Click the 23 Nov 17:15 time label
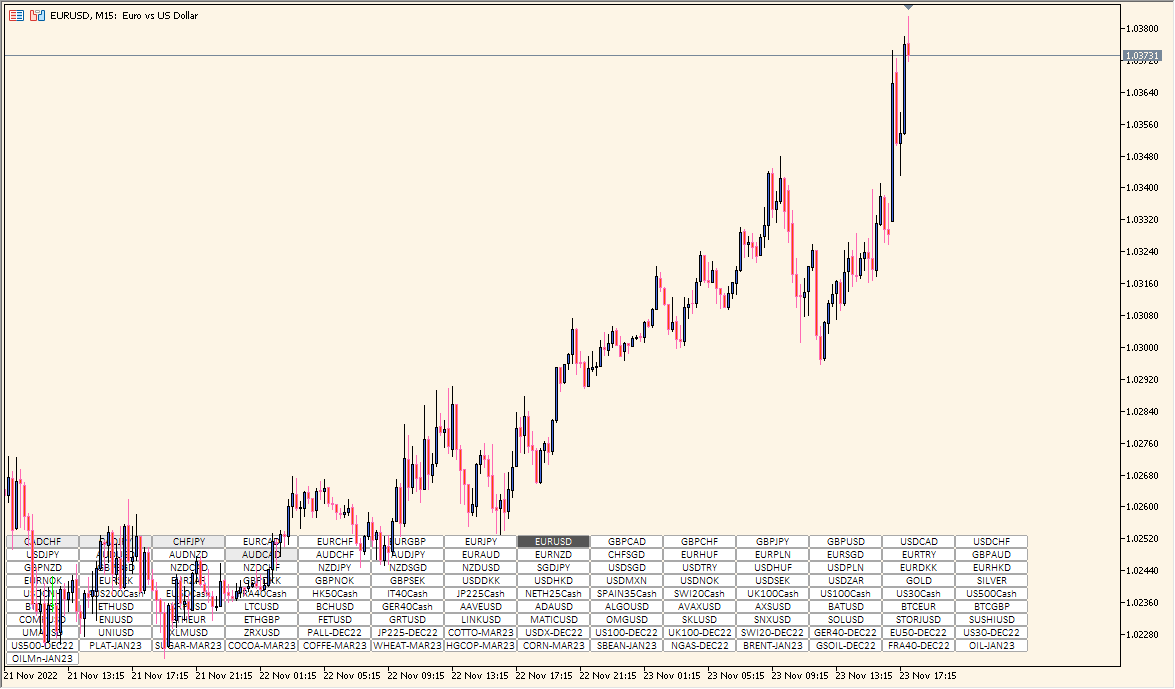The image size is (1175, 689). click(x=931, y=677)
